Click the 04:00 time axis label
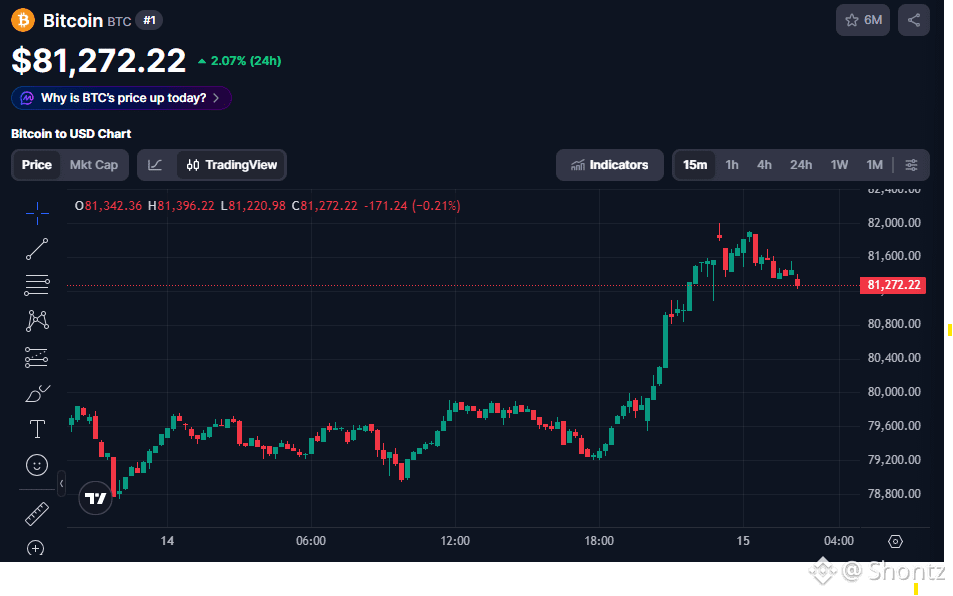The image size is (953, 596). click(x=839, y=541)
